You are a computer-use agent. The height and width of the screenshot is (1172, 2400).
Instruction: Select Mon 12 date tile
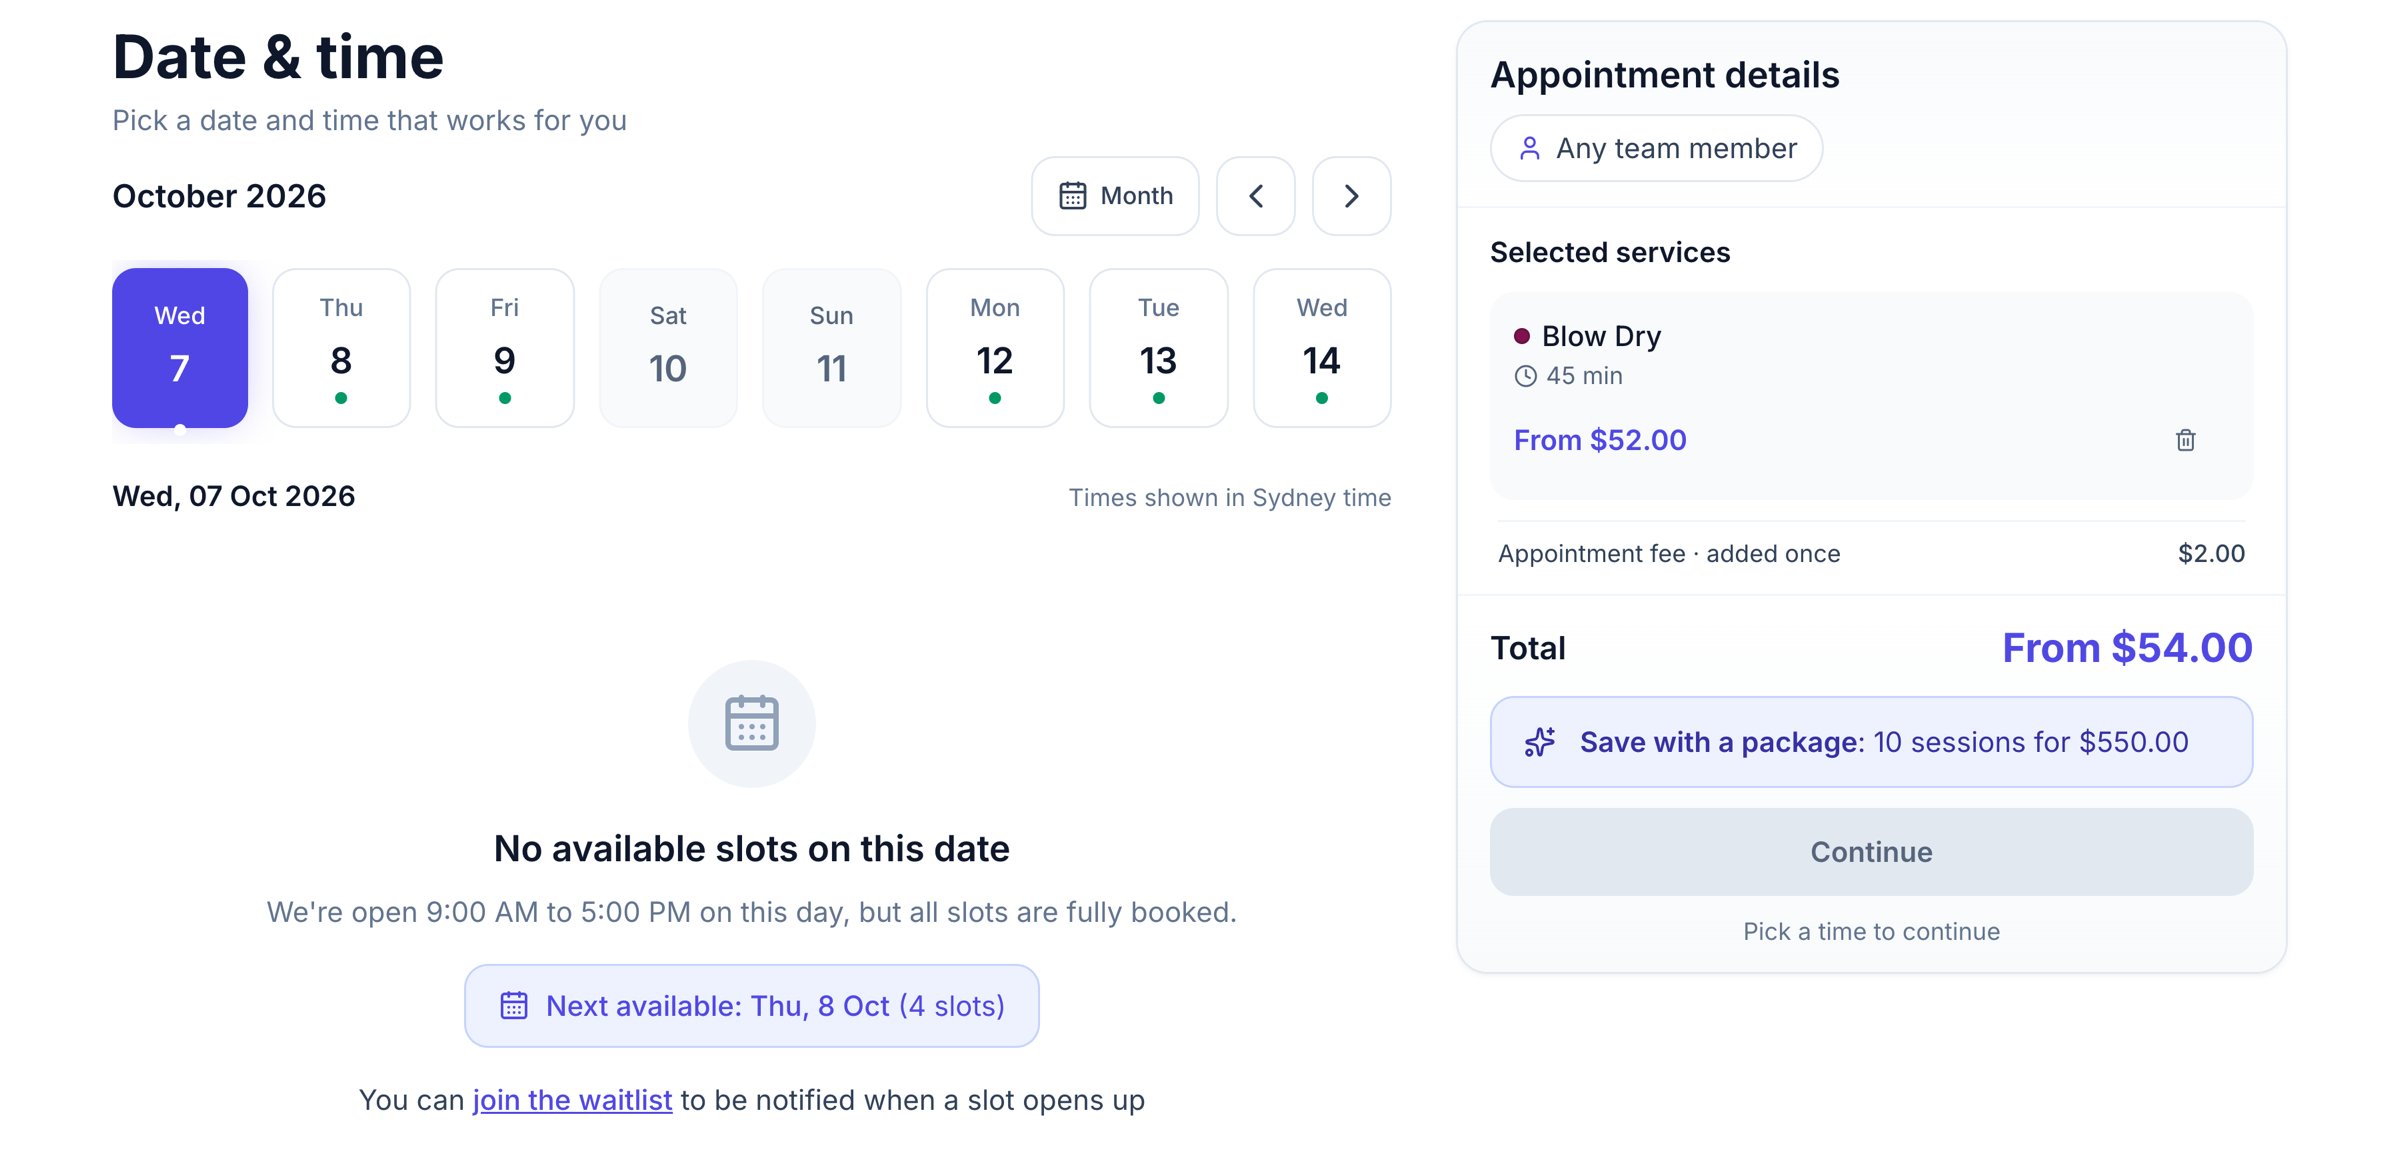(x=995, y=348)
